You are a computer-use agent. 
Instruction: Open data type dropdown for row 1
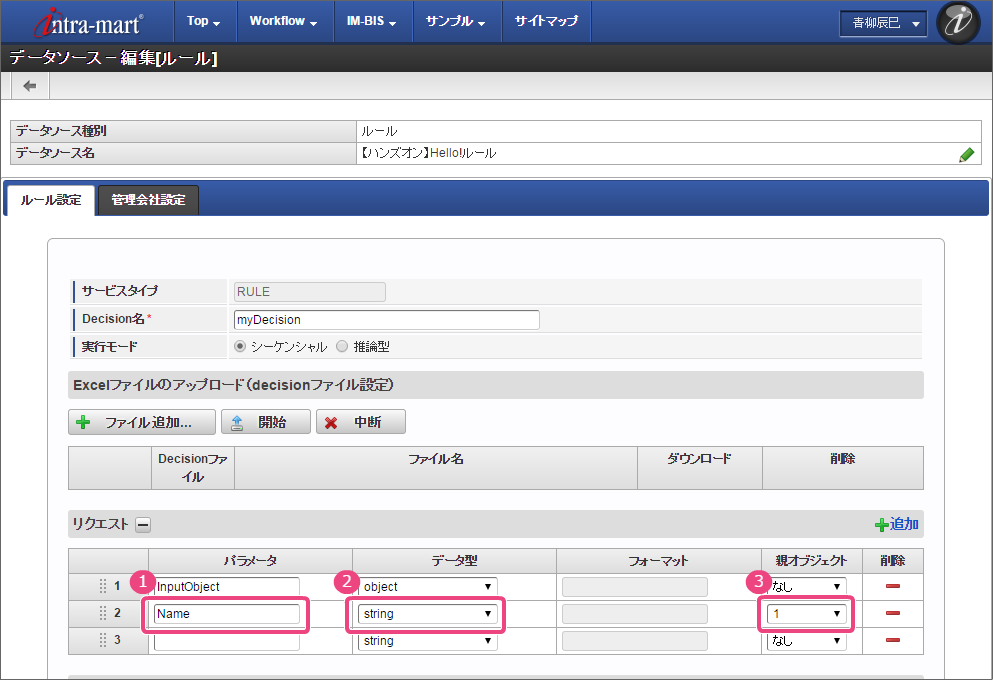tap(427, 586)
